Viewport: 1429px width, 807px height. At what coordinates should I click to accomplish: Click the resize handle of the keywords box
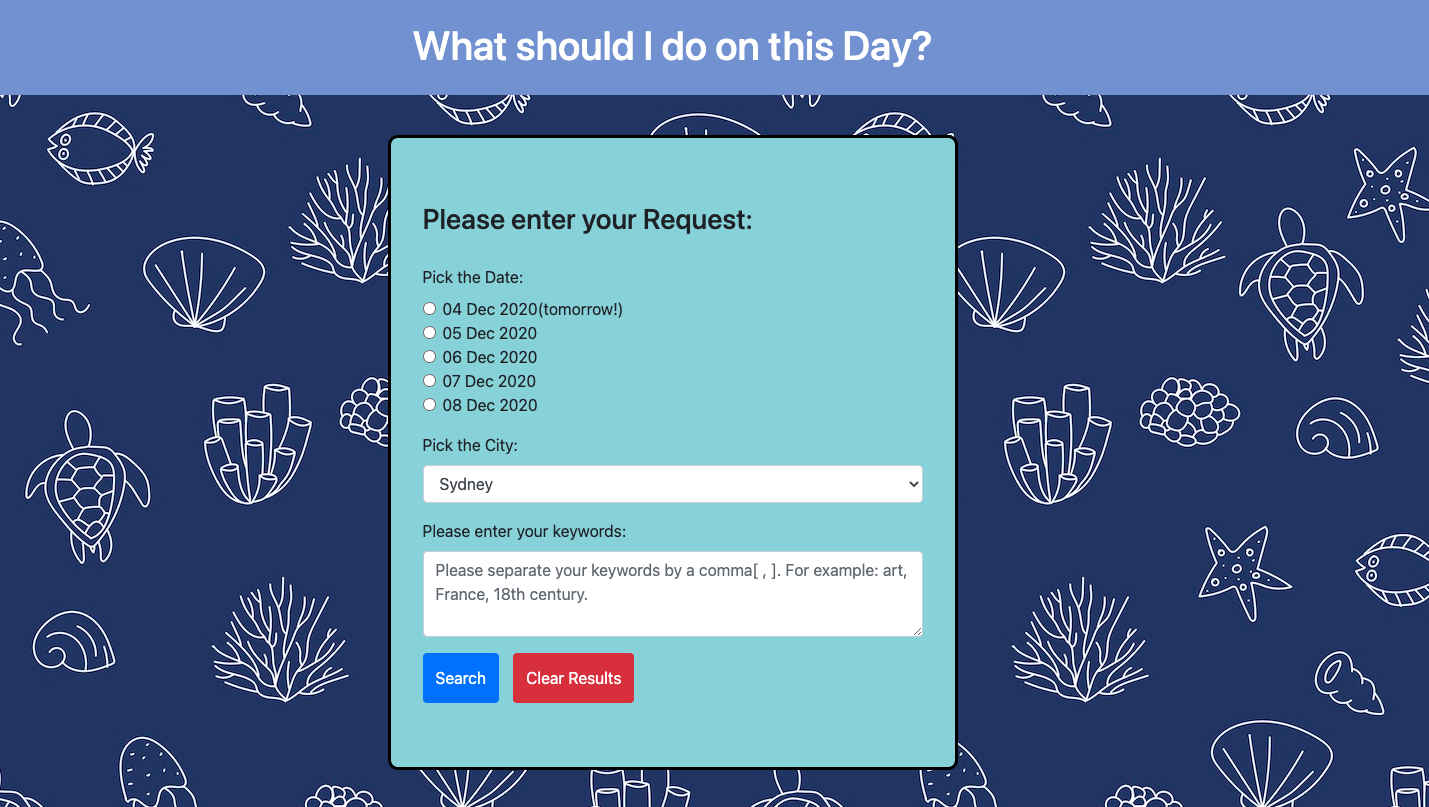[x=917, y=631]
